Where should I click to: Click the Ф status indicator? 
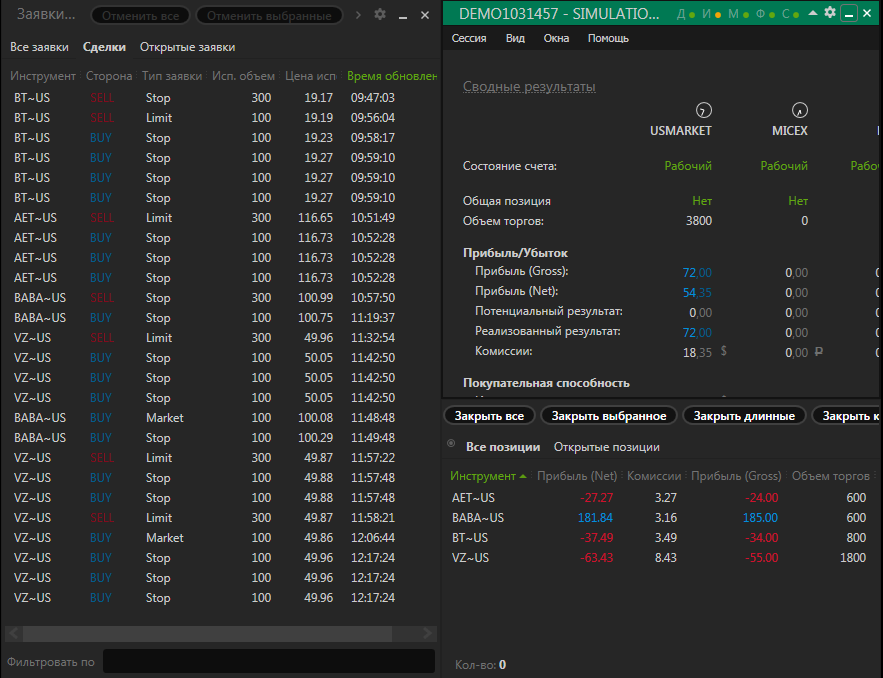[765, 14]
